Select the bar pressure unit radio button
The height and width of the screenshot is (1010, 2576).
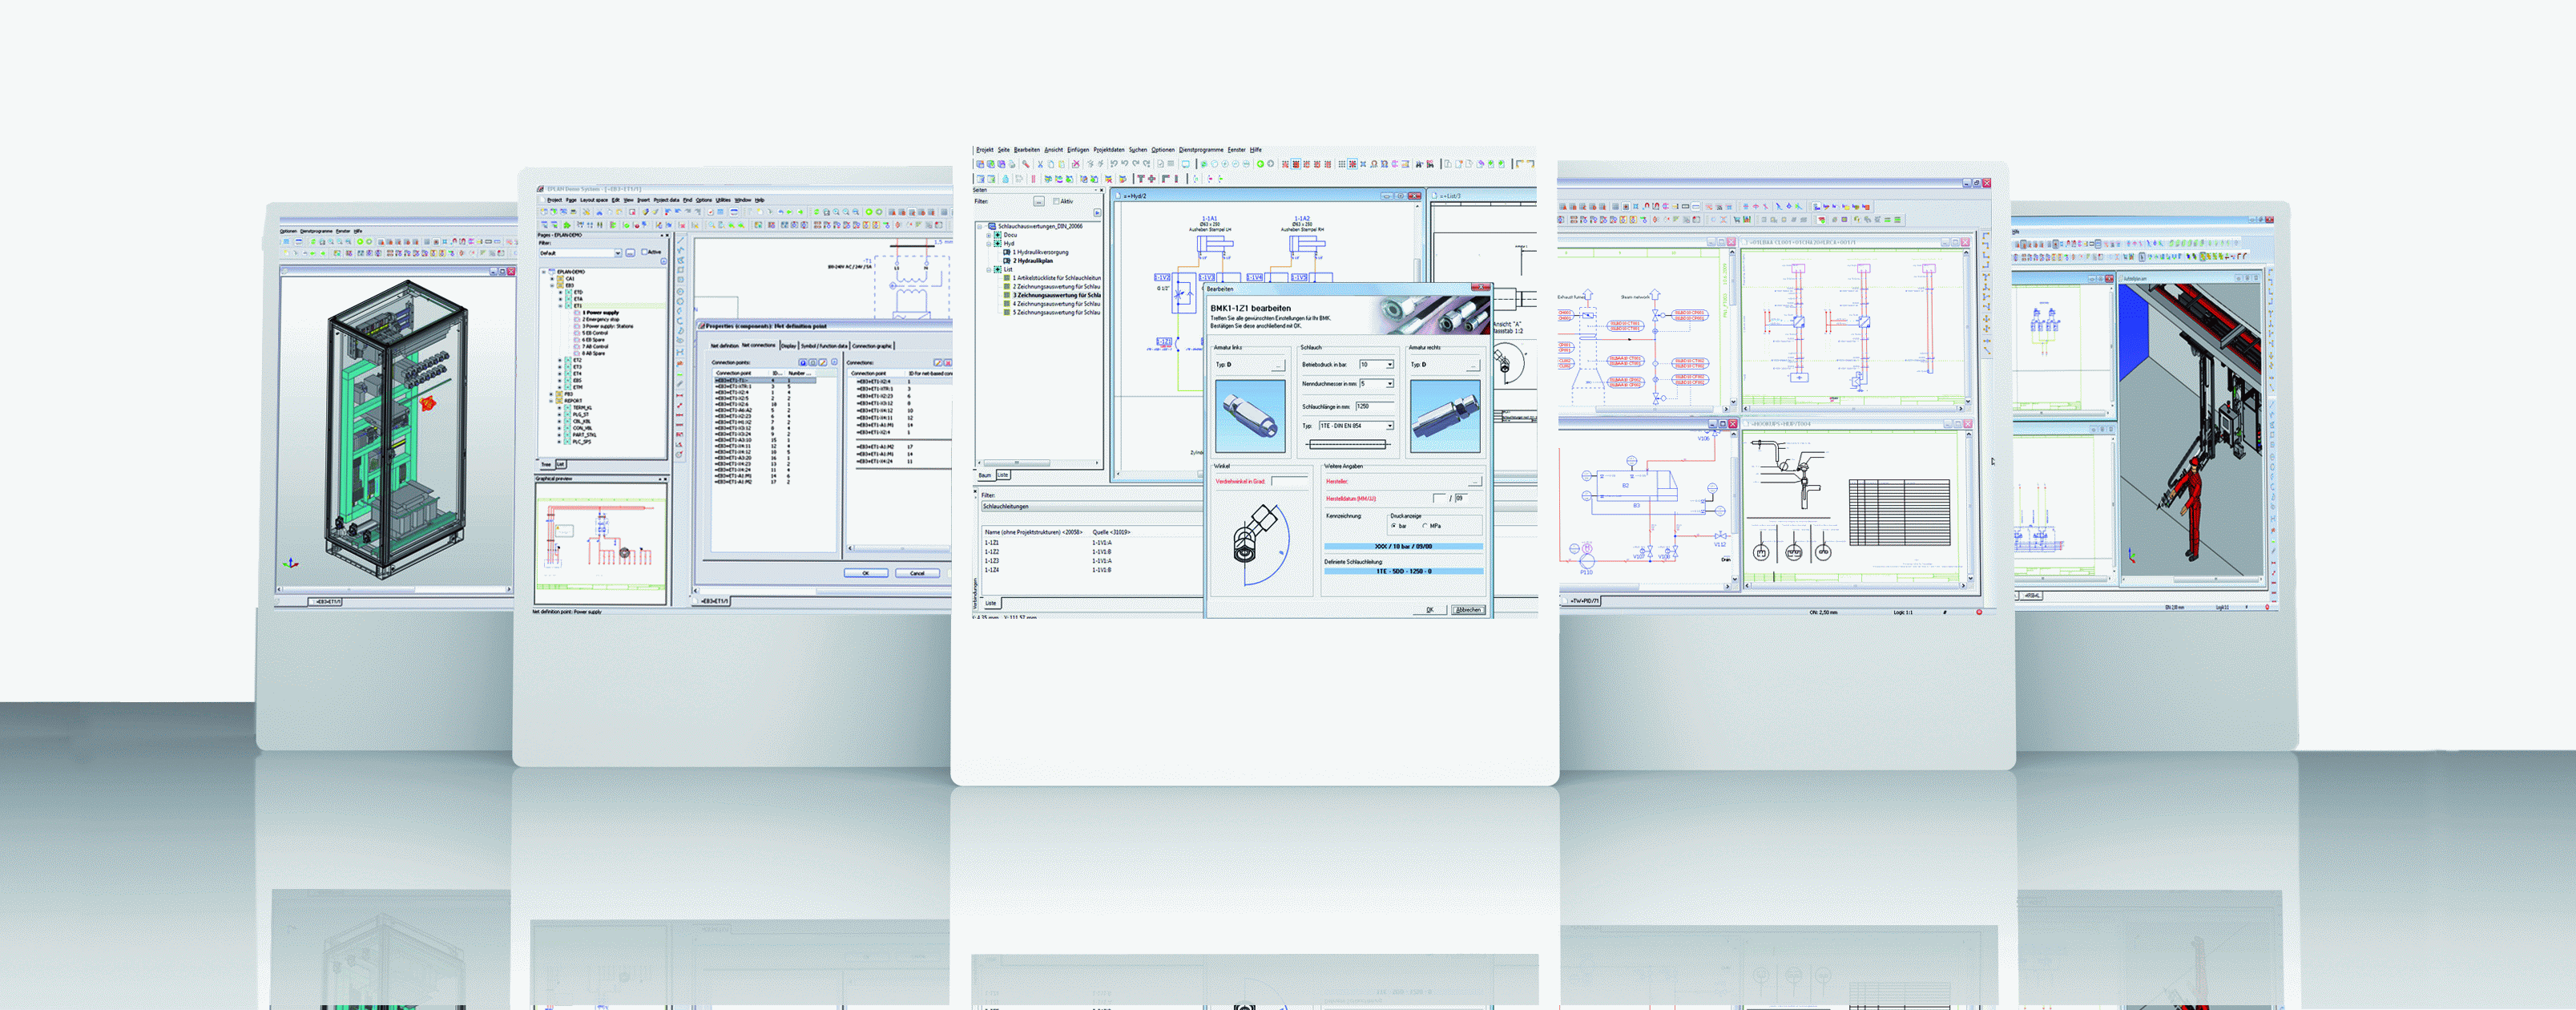pyautogui.click(x=1394, y=526)
